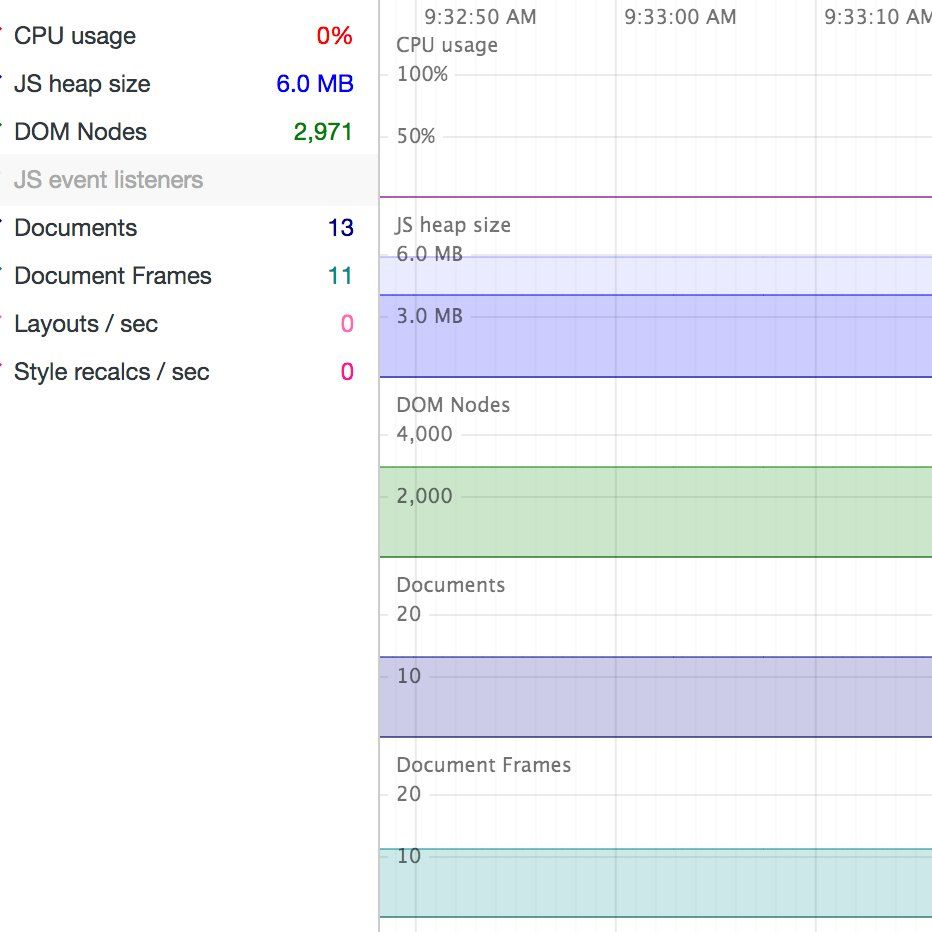
Task: Click the JS heap size chart title
Action: [x=453, y=225]
